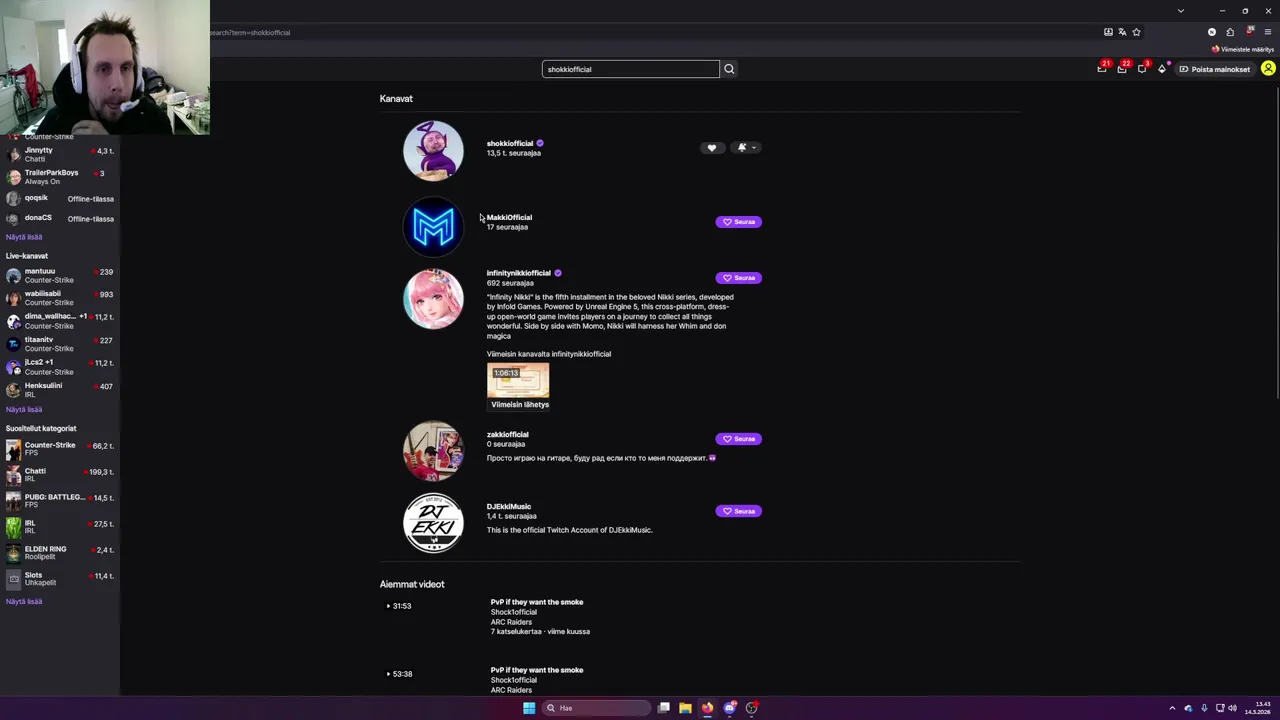Open the Chatti recommended category

click(x=60, y=475)
